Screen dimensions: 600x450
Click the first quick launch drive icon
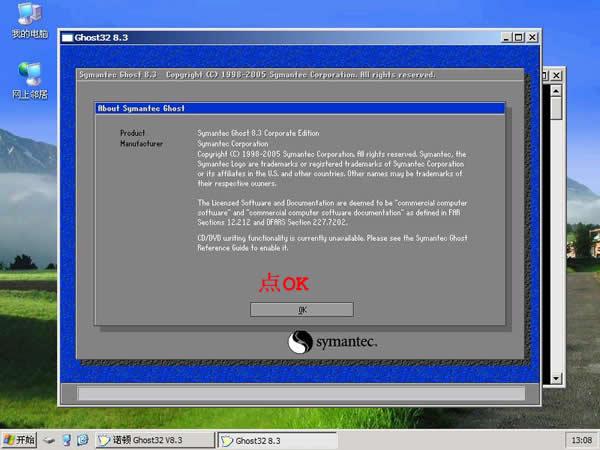[x=49, y=440]
